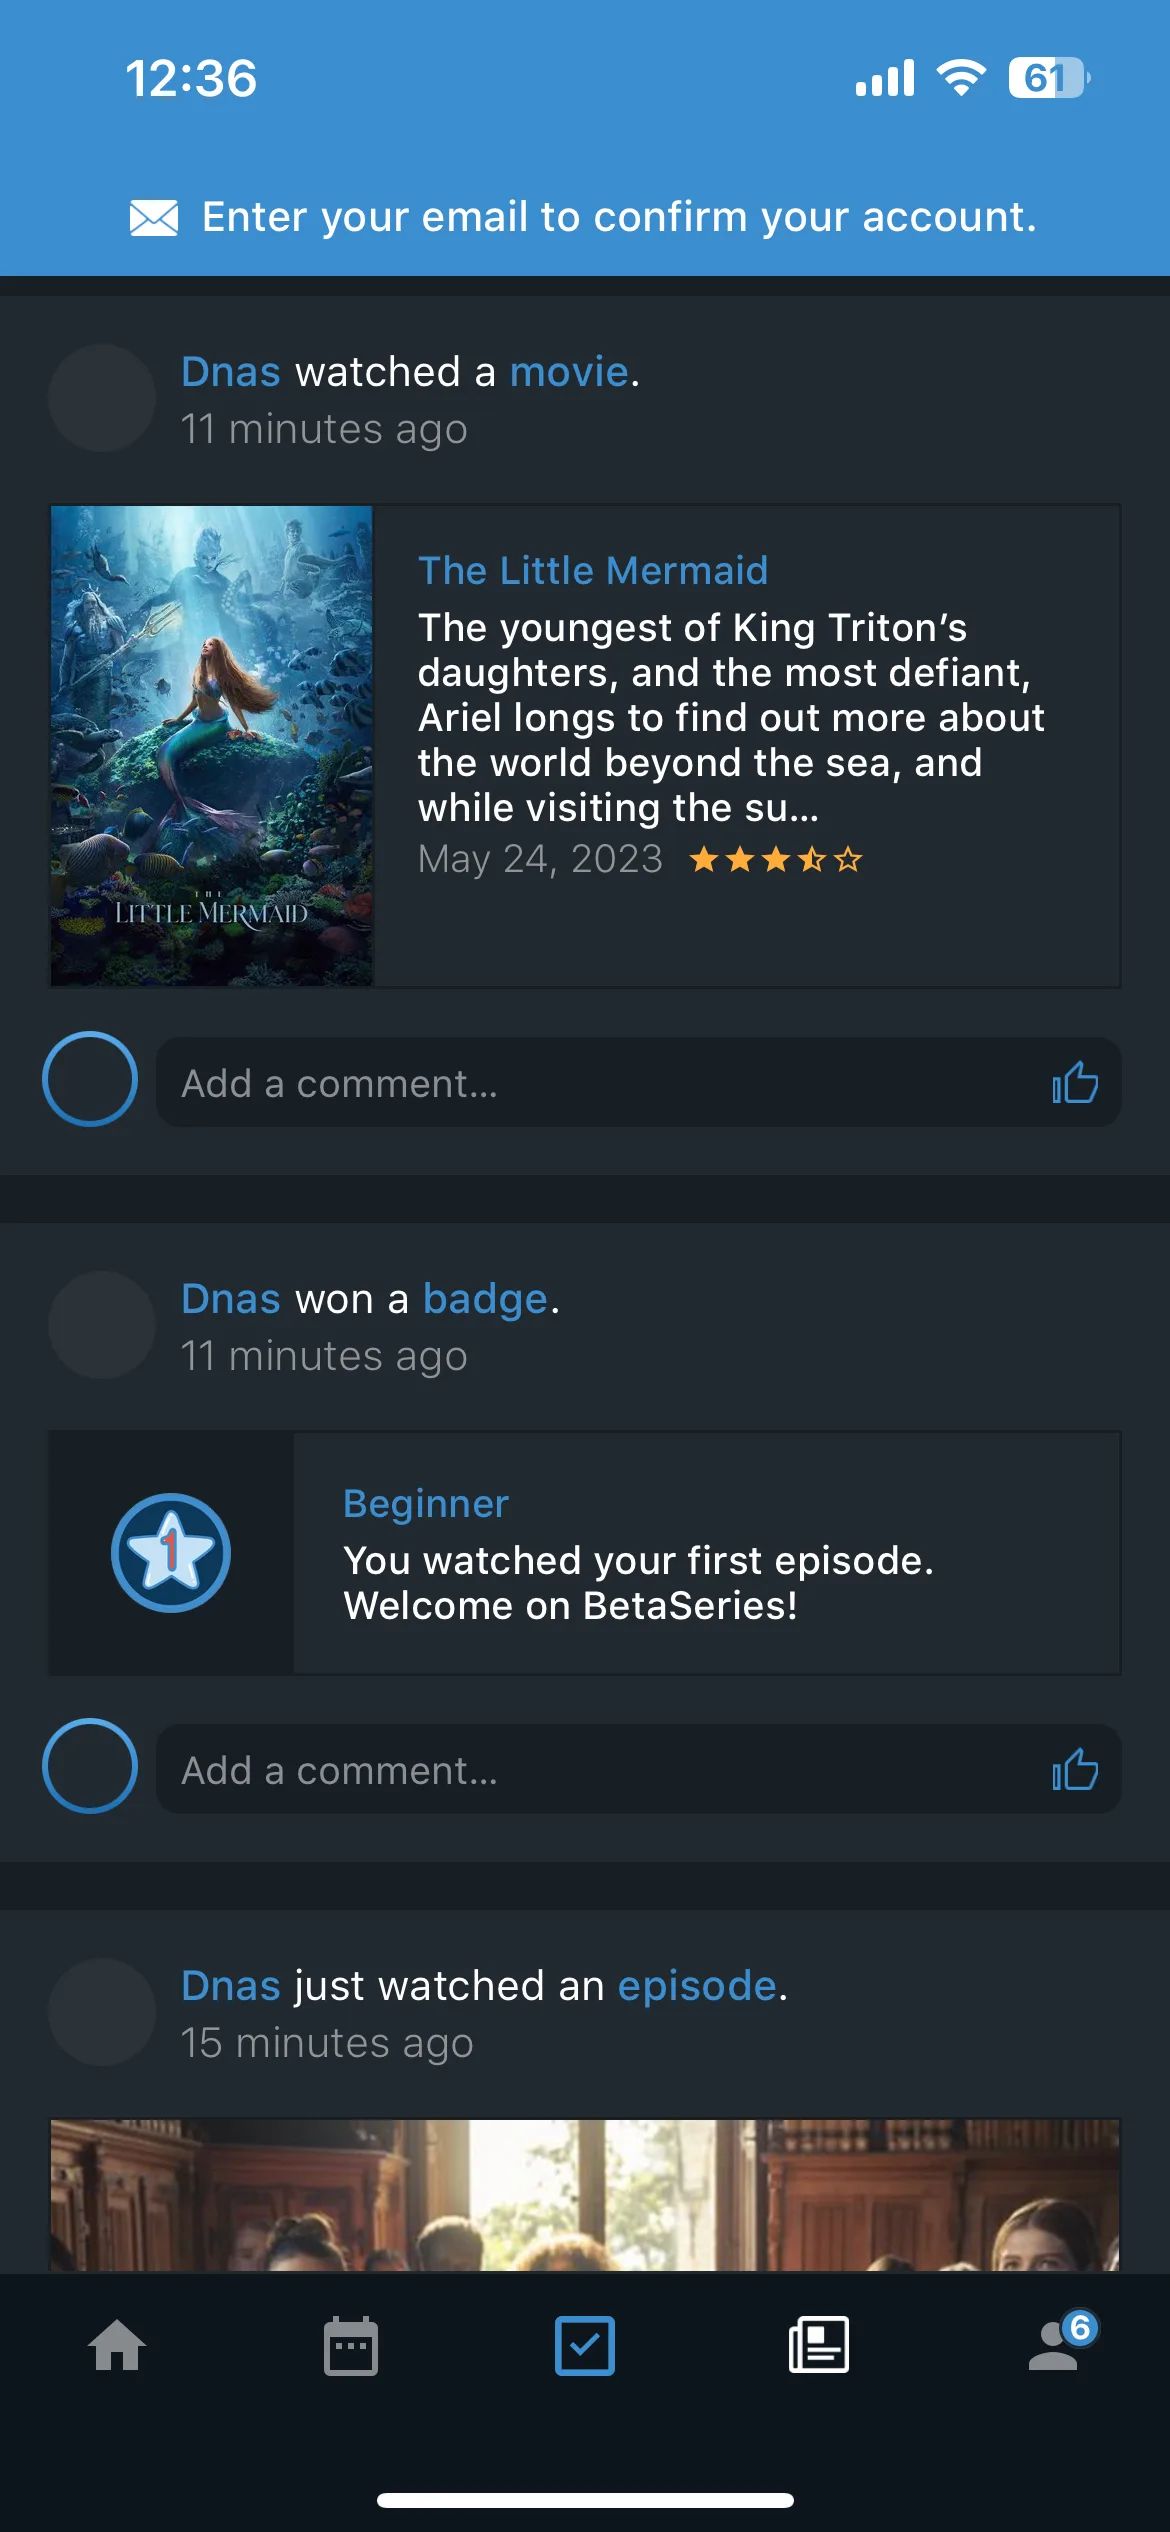Tap the Beginner badge star icon
Viewport: 1170px width, 2532px height.
pos(171,1553)
